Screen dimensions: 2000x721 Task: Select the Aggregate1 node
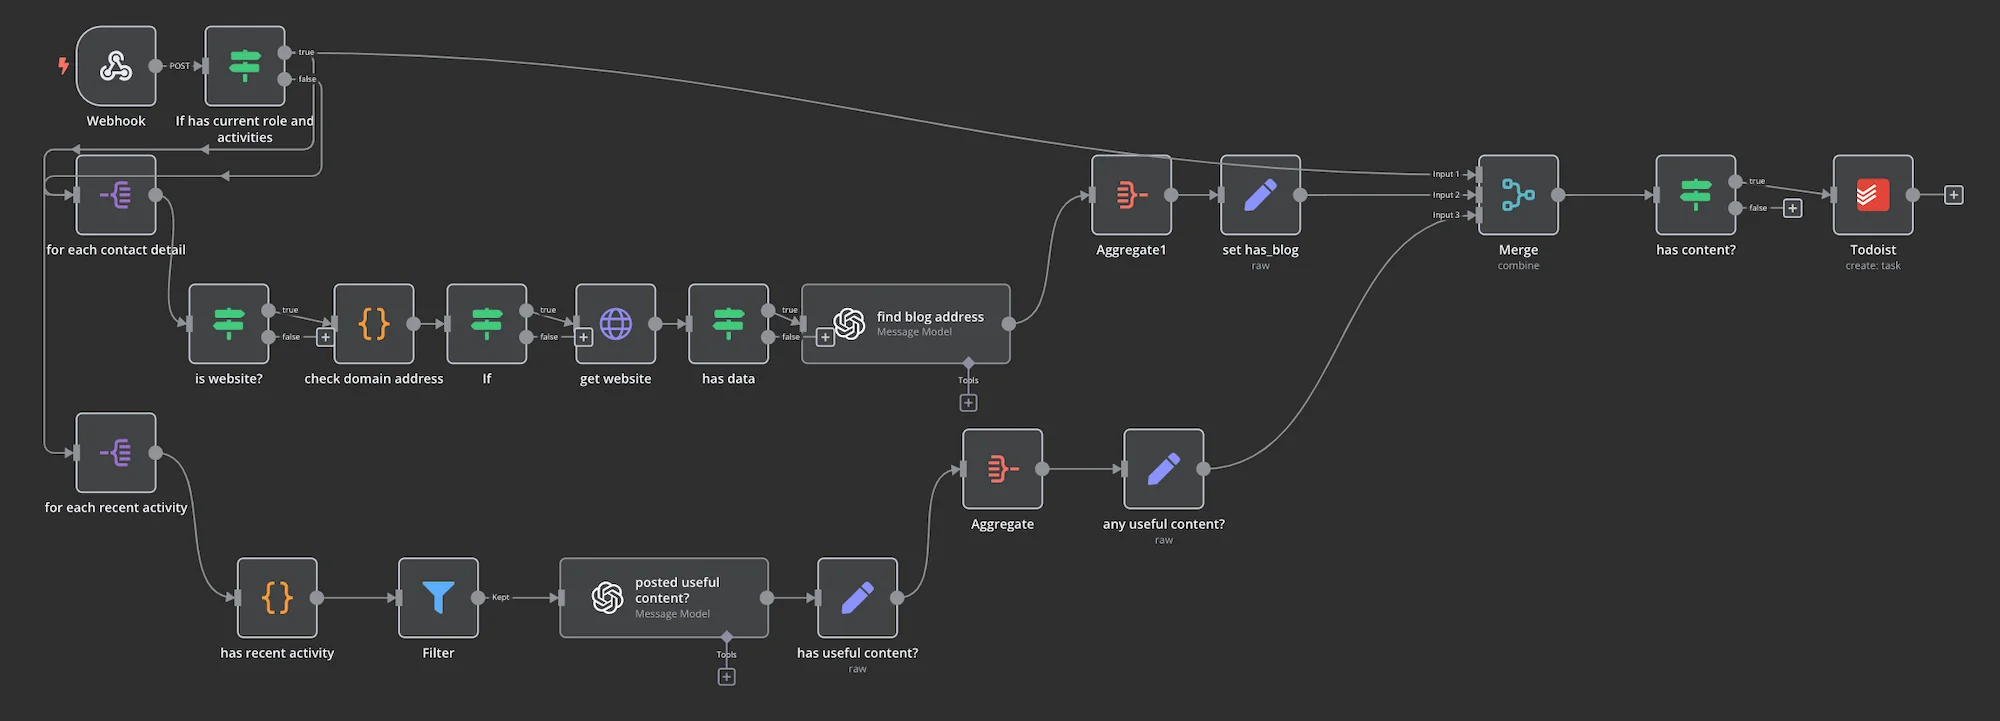coord(1131,195)
